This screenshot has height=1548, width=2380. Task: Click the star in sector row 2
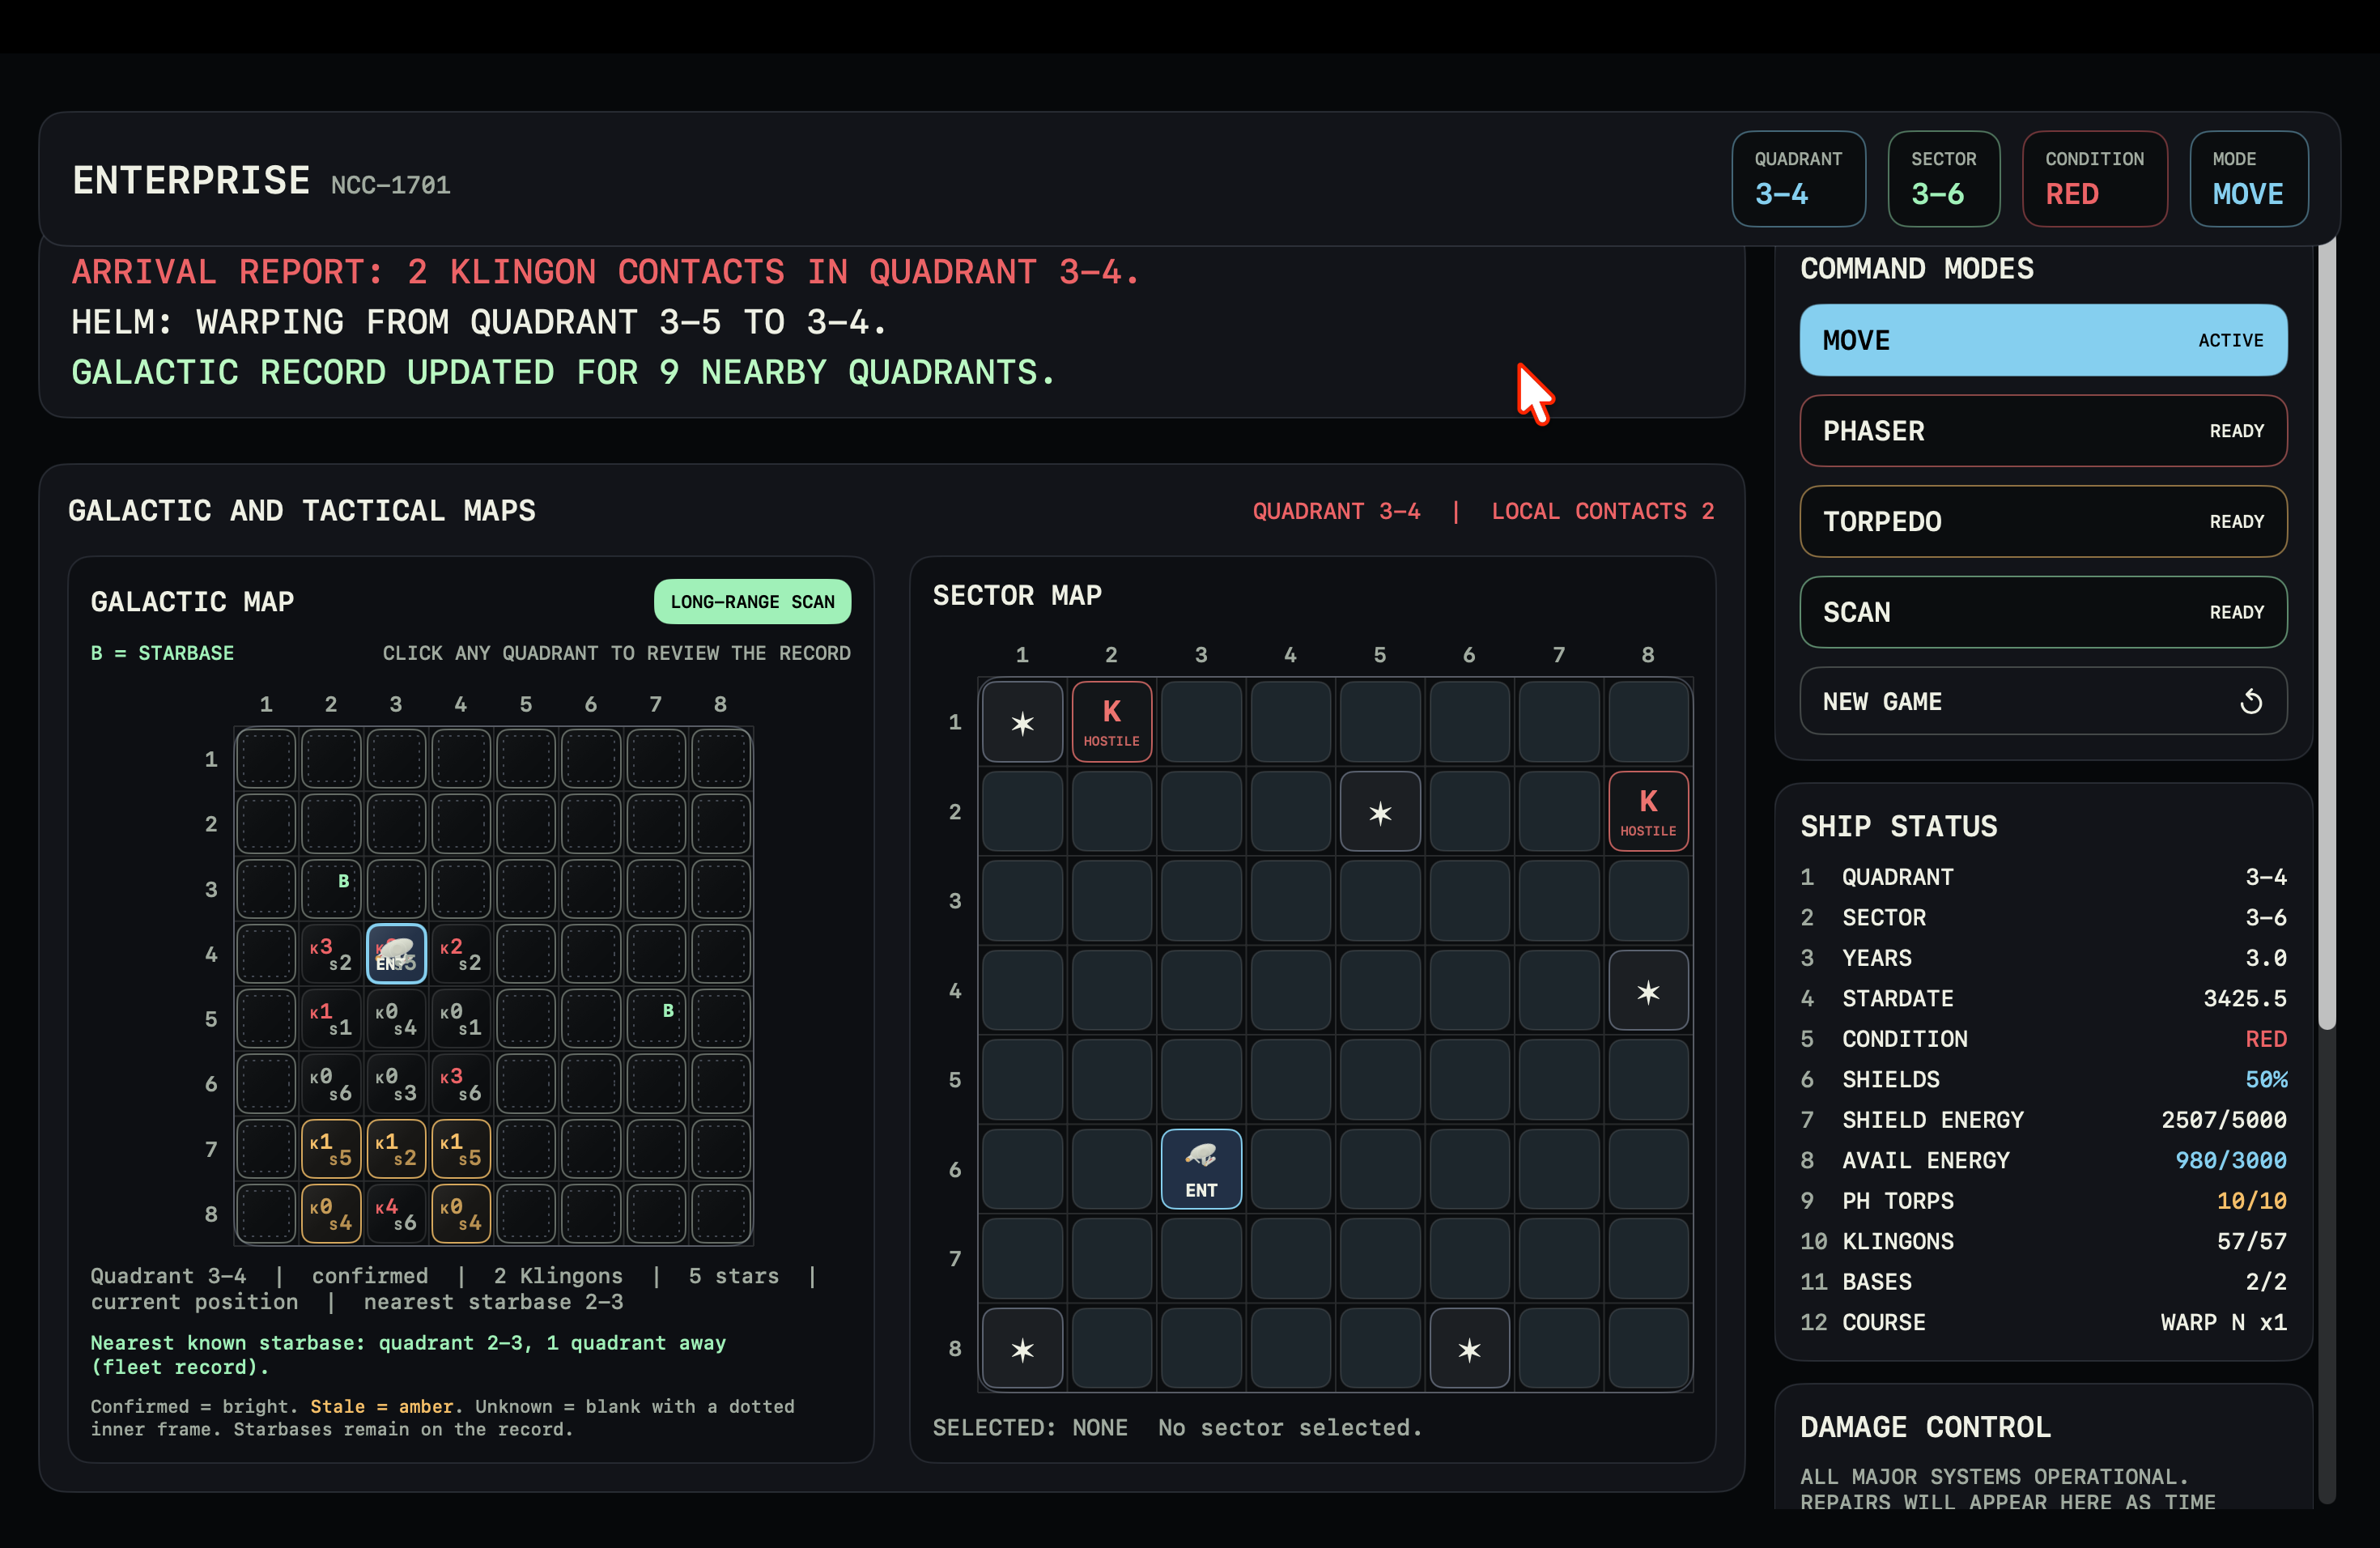(1379, 811)
